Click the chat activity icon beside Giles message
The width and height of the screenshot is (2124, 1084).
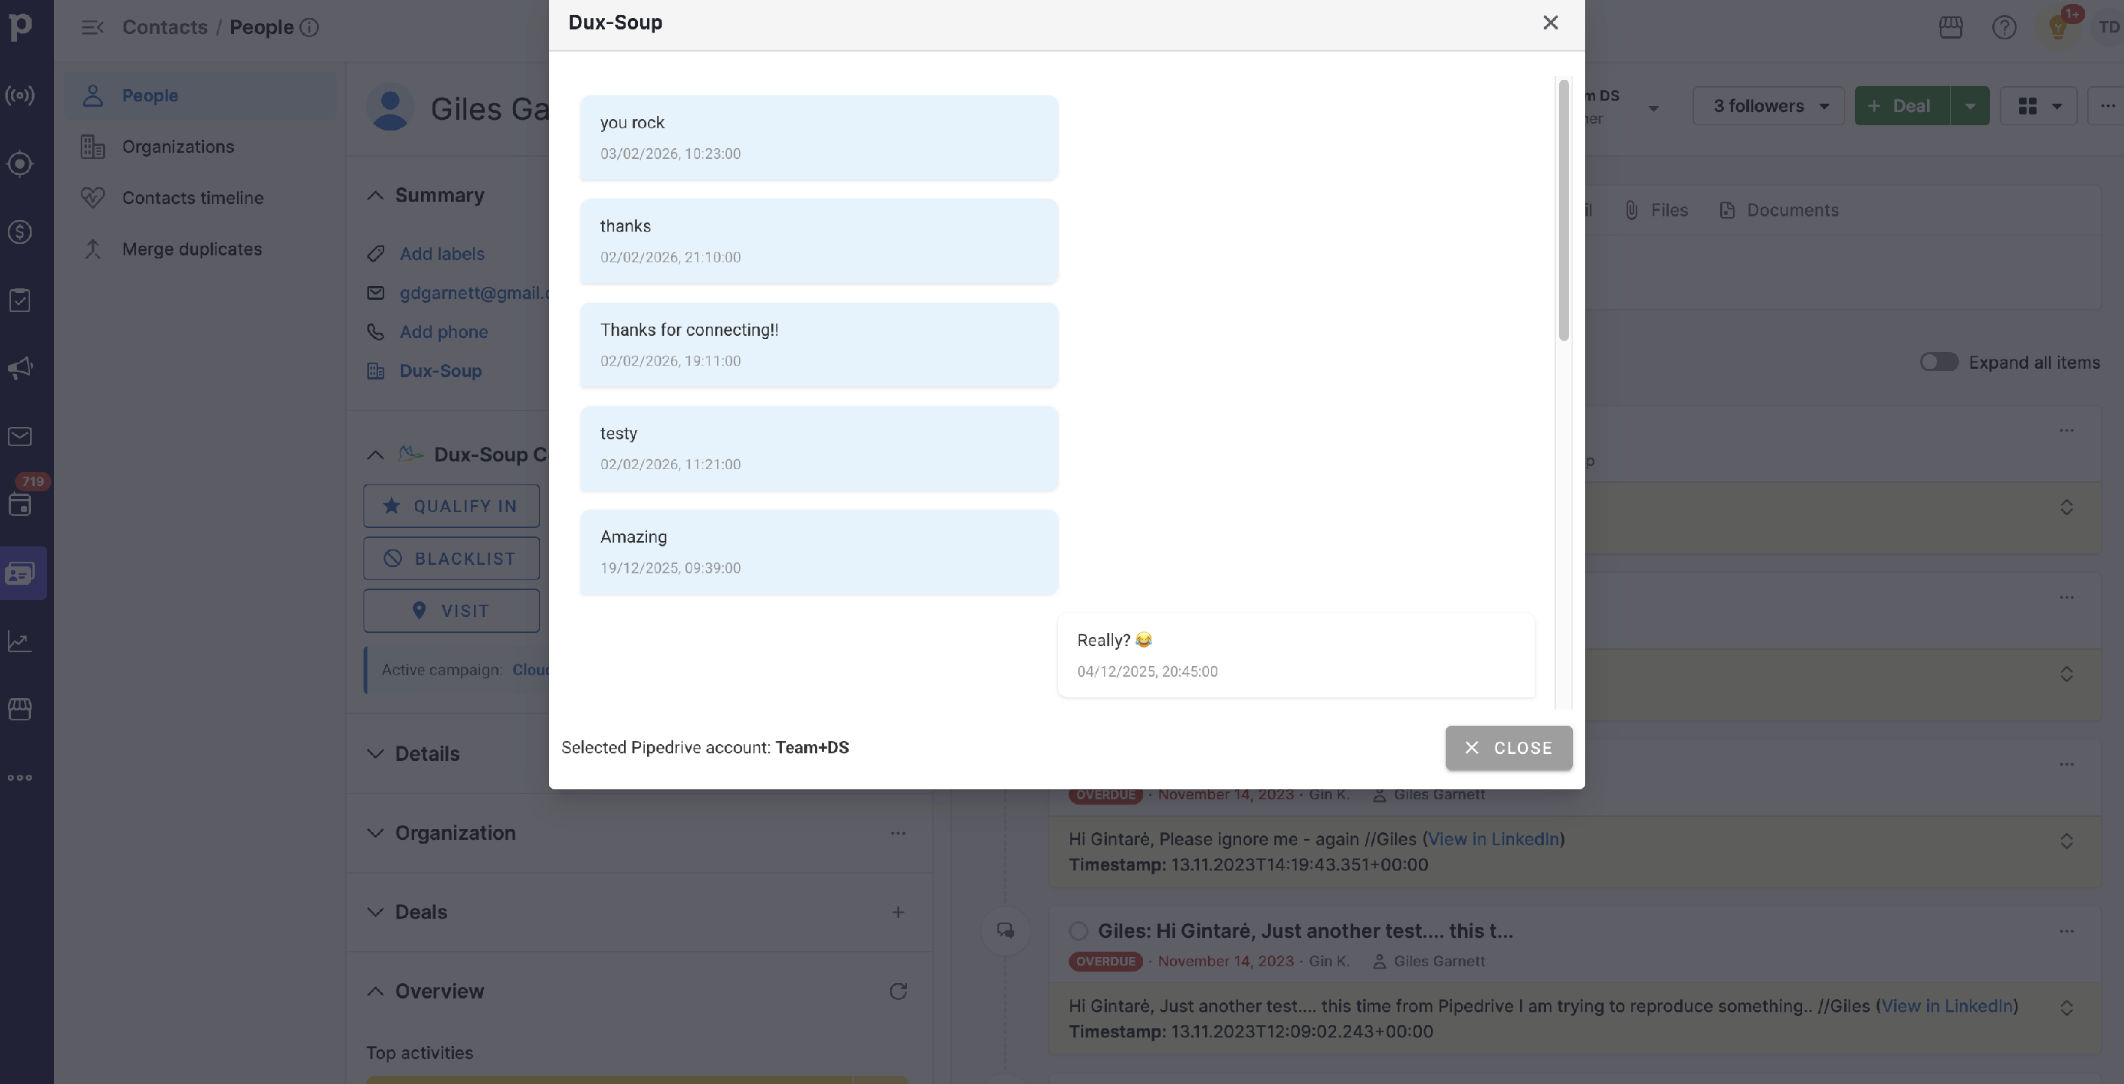tap(1005, 931)
